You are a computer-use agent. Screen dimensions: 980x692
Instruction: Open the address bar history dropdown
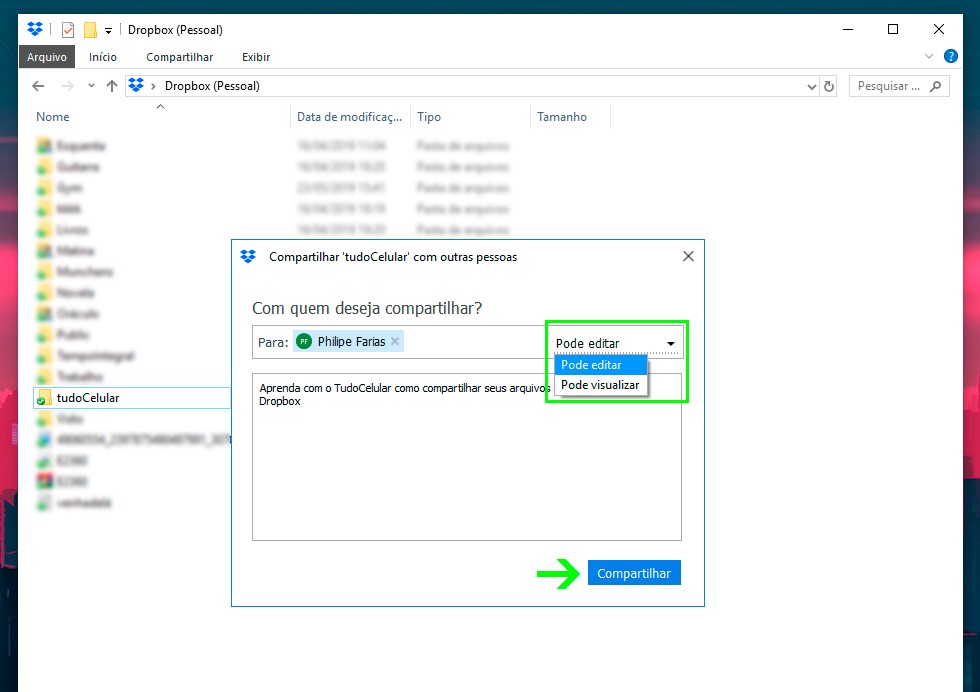click(x=812, y=87)
